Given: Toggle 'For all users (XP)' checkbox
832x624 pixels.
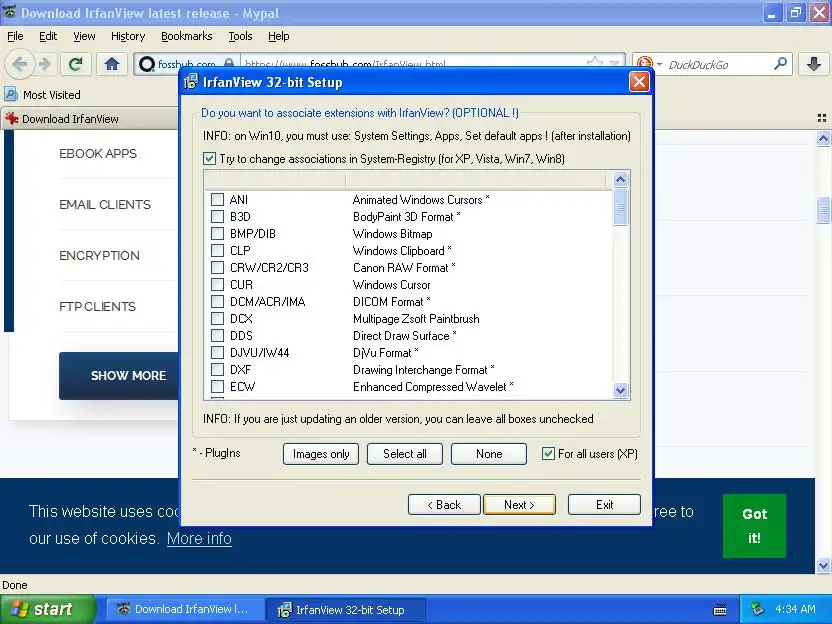Looking at the screenshot, I should coord(548,454).
